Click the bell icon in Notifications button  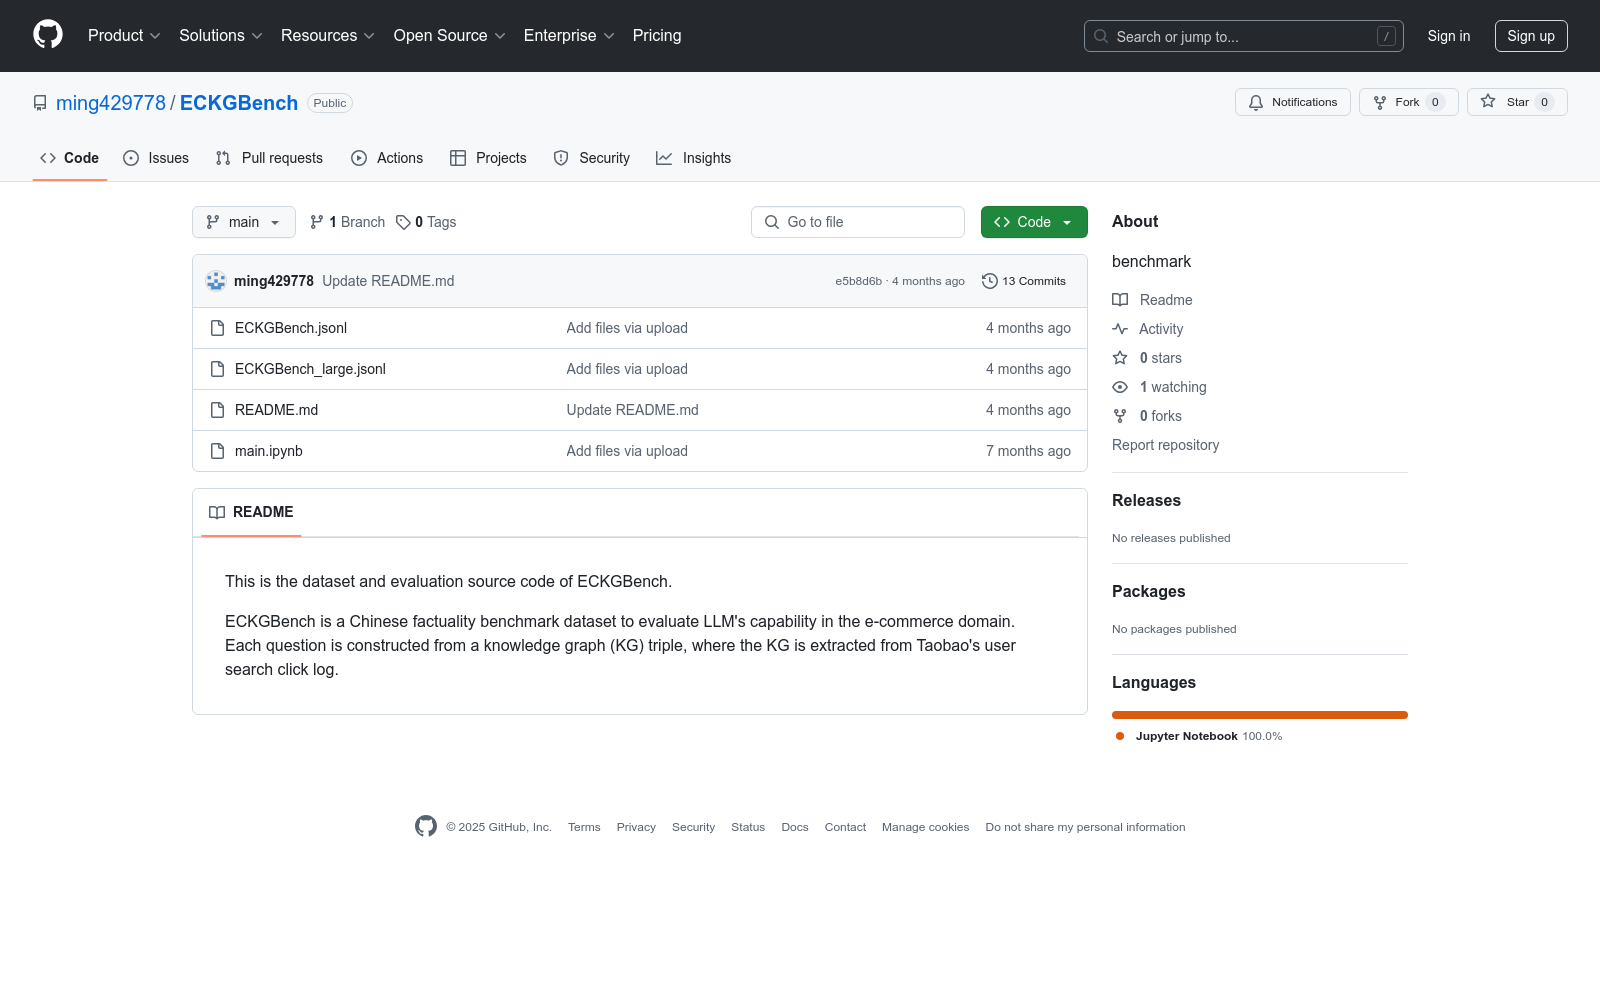coord(1256,102)
